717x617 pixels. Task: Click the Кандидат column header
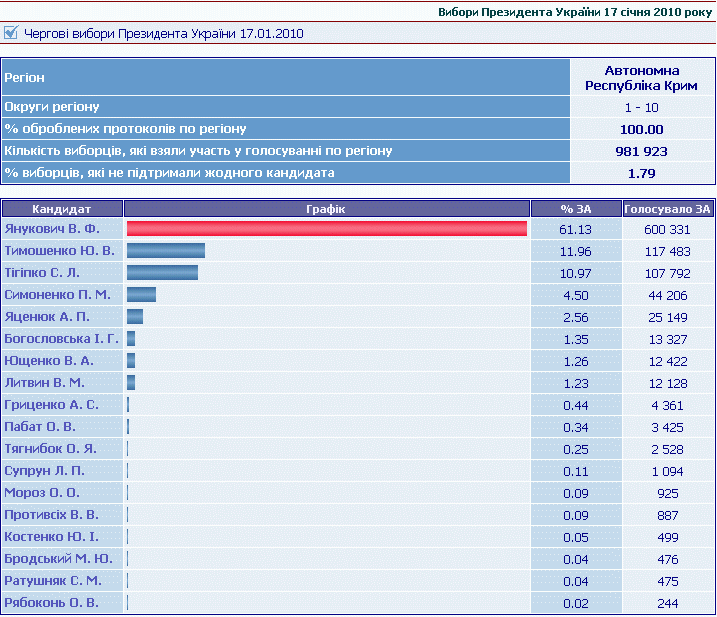coord(62,209)
